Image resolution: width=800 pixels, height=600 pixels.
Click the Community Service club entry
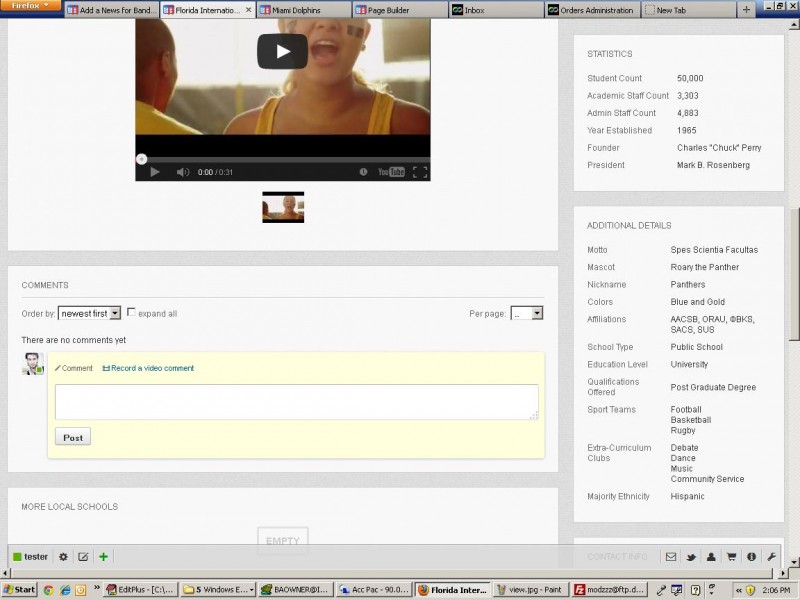click(x=707, y=479)
